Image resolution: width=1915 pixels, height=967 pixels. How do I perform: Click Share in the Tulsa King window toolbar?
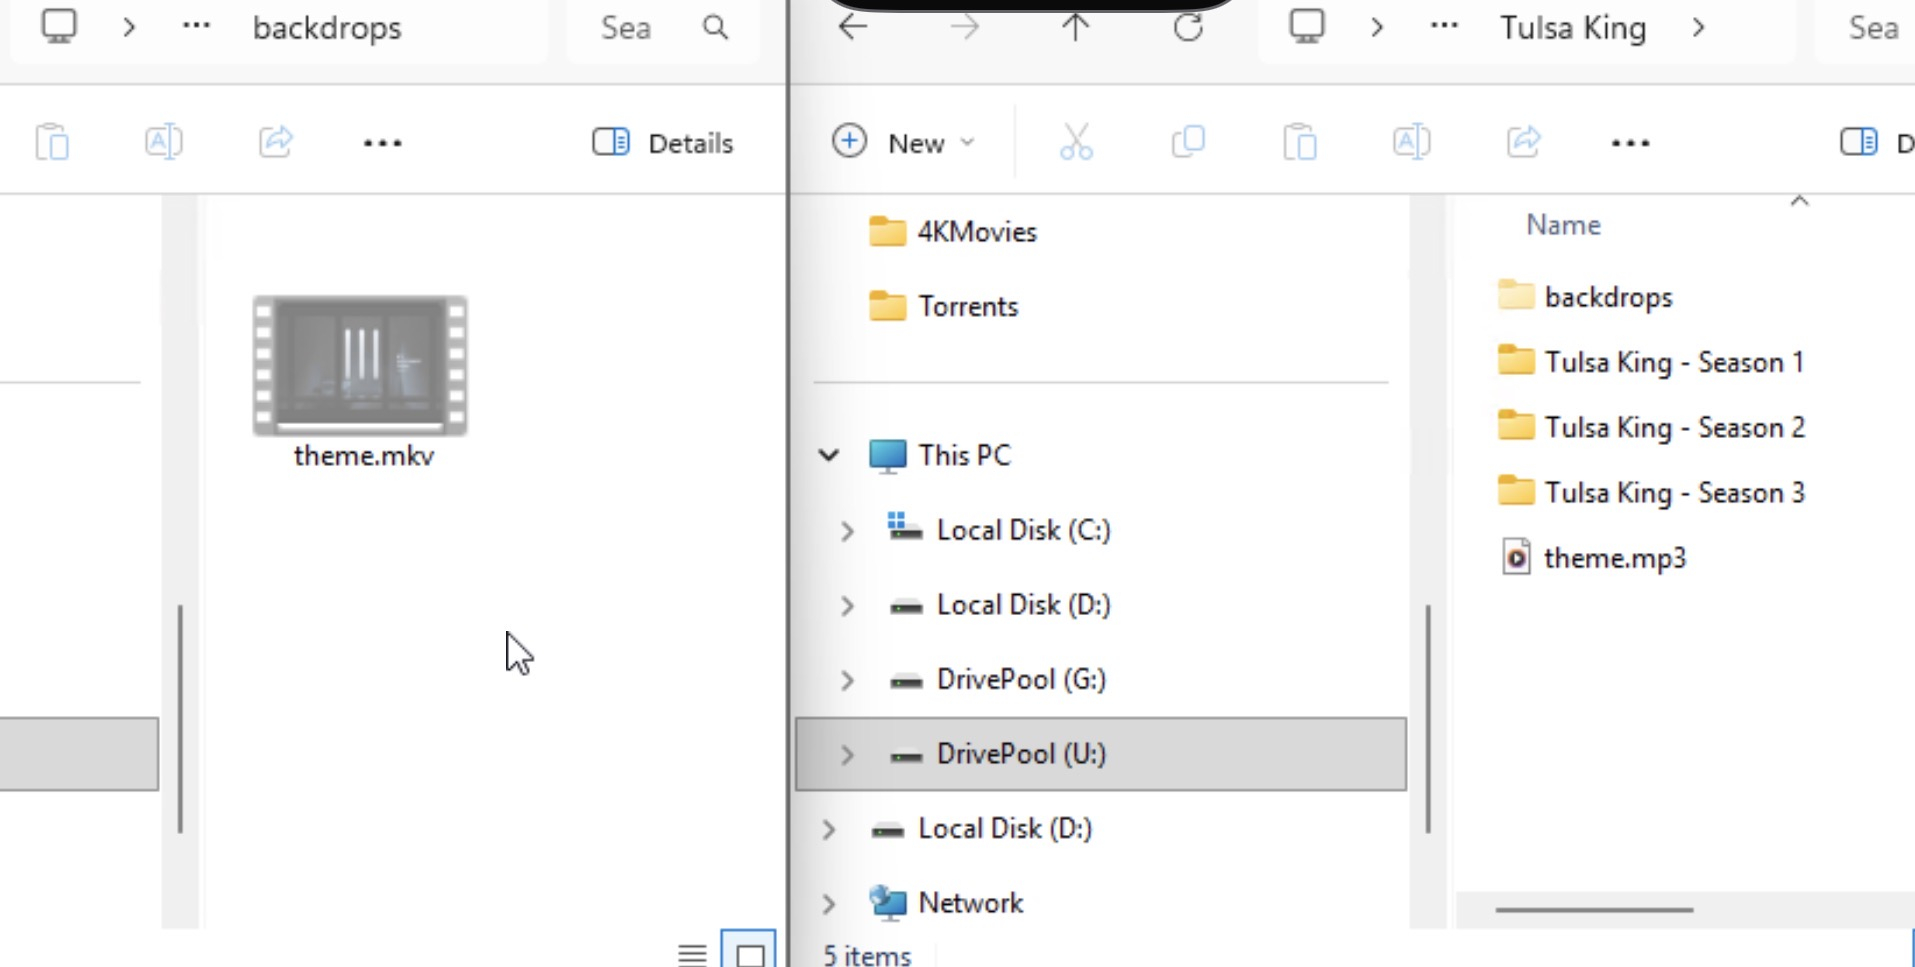click(x=1524, y=142)
